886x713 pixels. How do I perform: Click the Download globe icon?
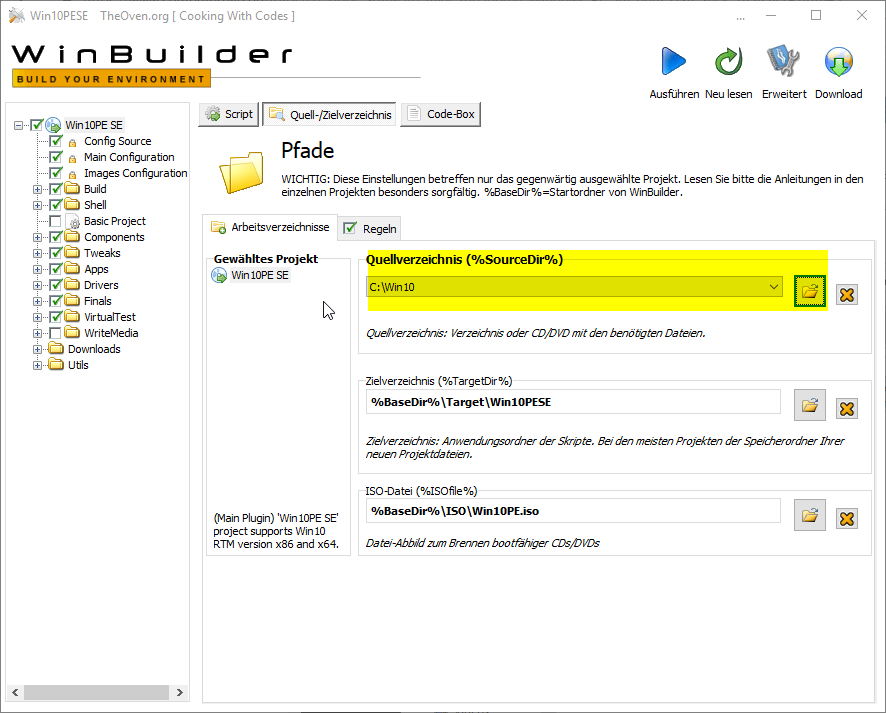(839, 61)
